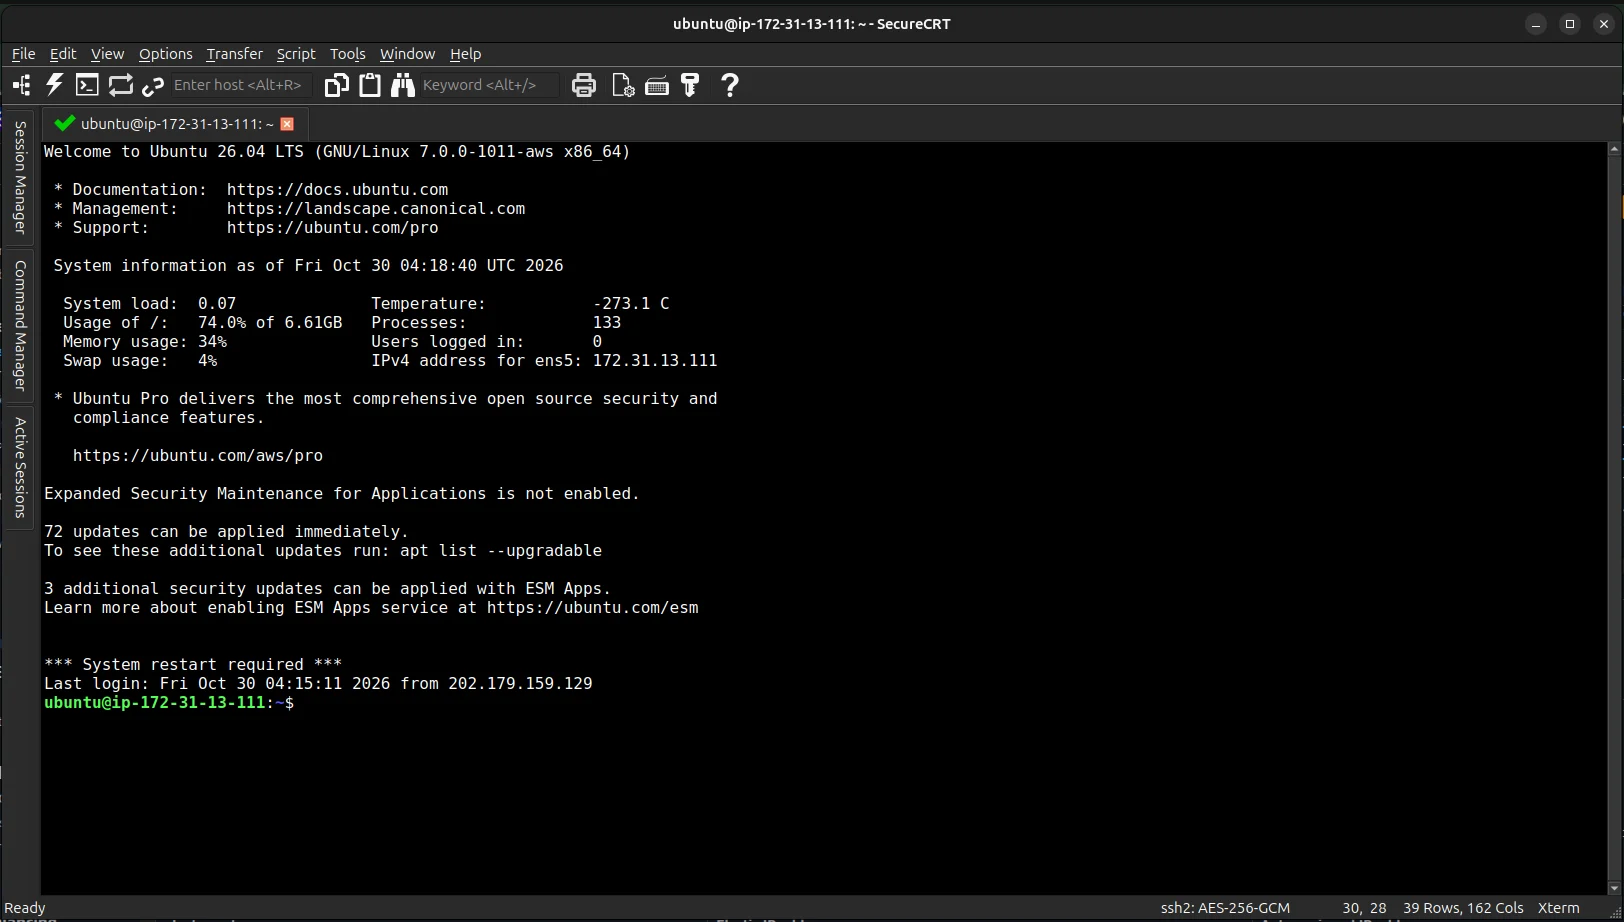
Task: Open the View menu
Action: 107,54
